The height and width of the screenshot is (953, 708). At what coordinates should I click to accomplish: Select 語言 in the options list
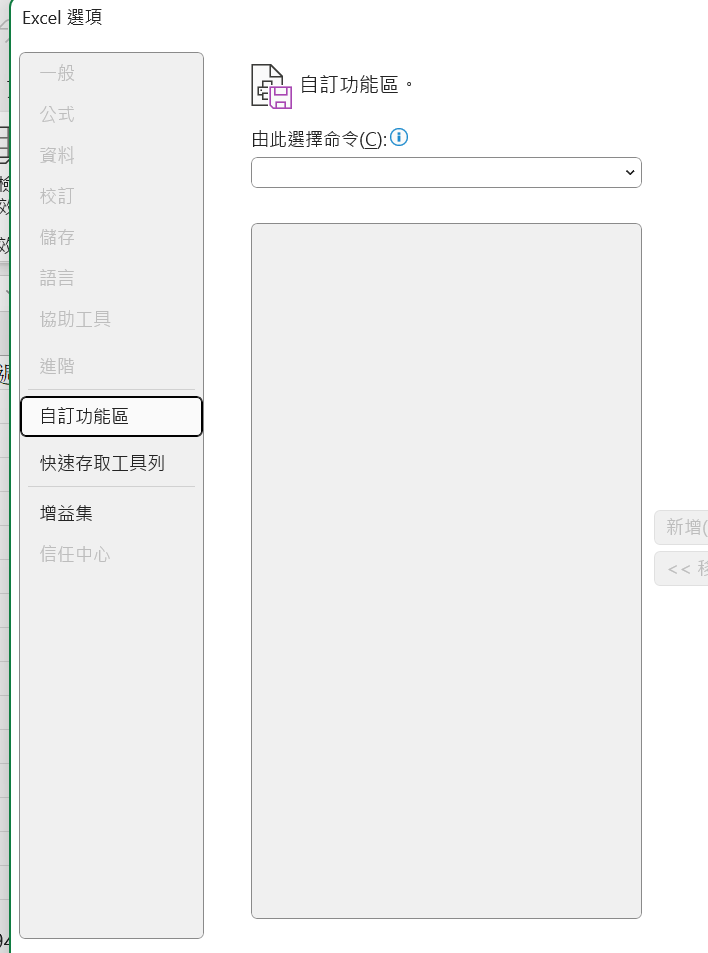111,278
